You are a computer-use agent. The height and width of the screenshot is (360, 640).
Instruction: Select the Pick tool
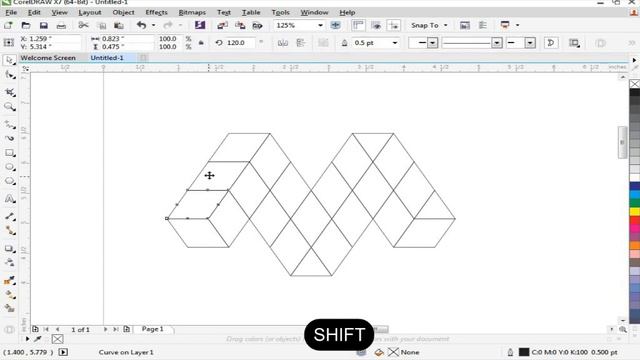[9, 61]
